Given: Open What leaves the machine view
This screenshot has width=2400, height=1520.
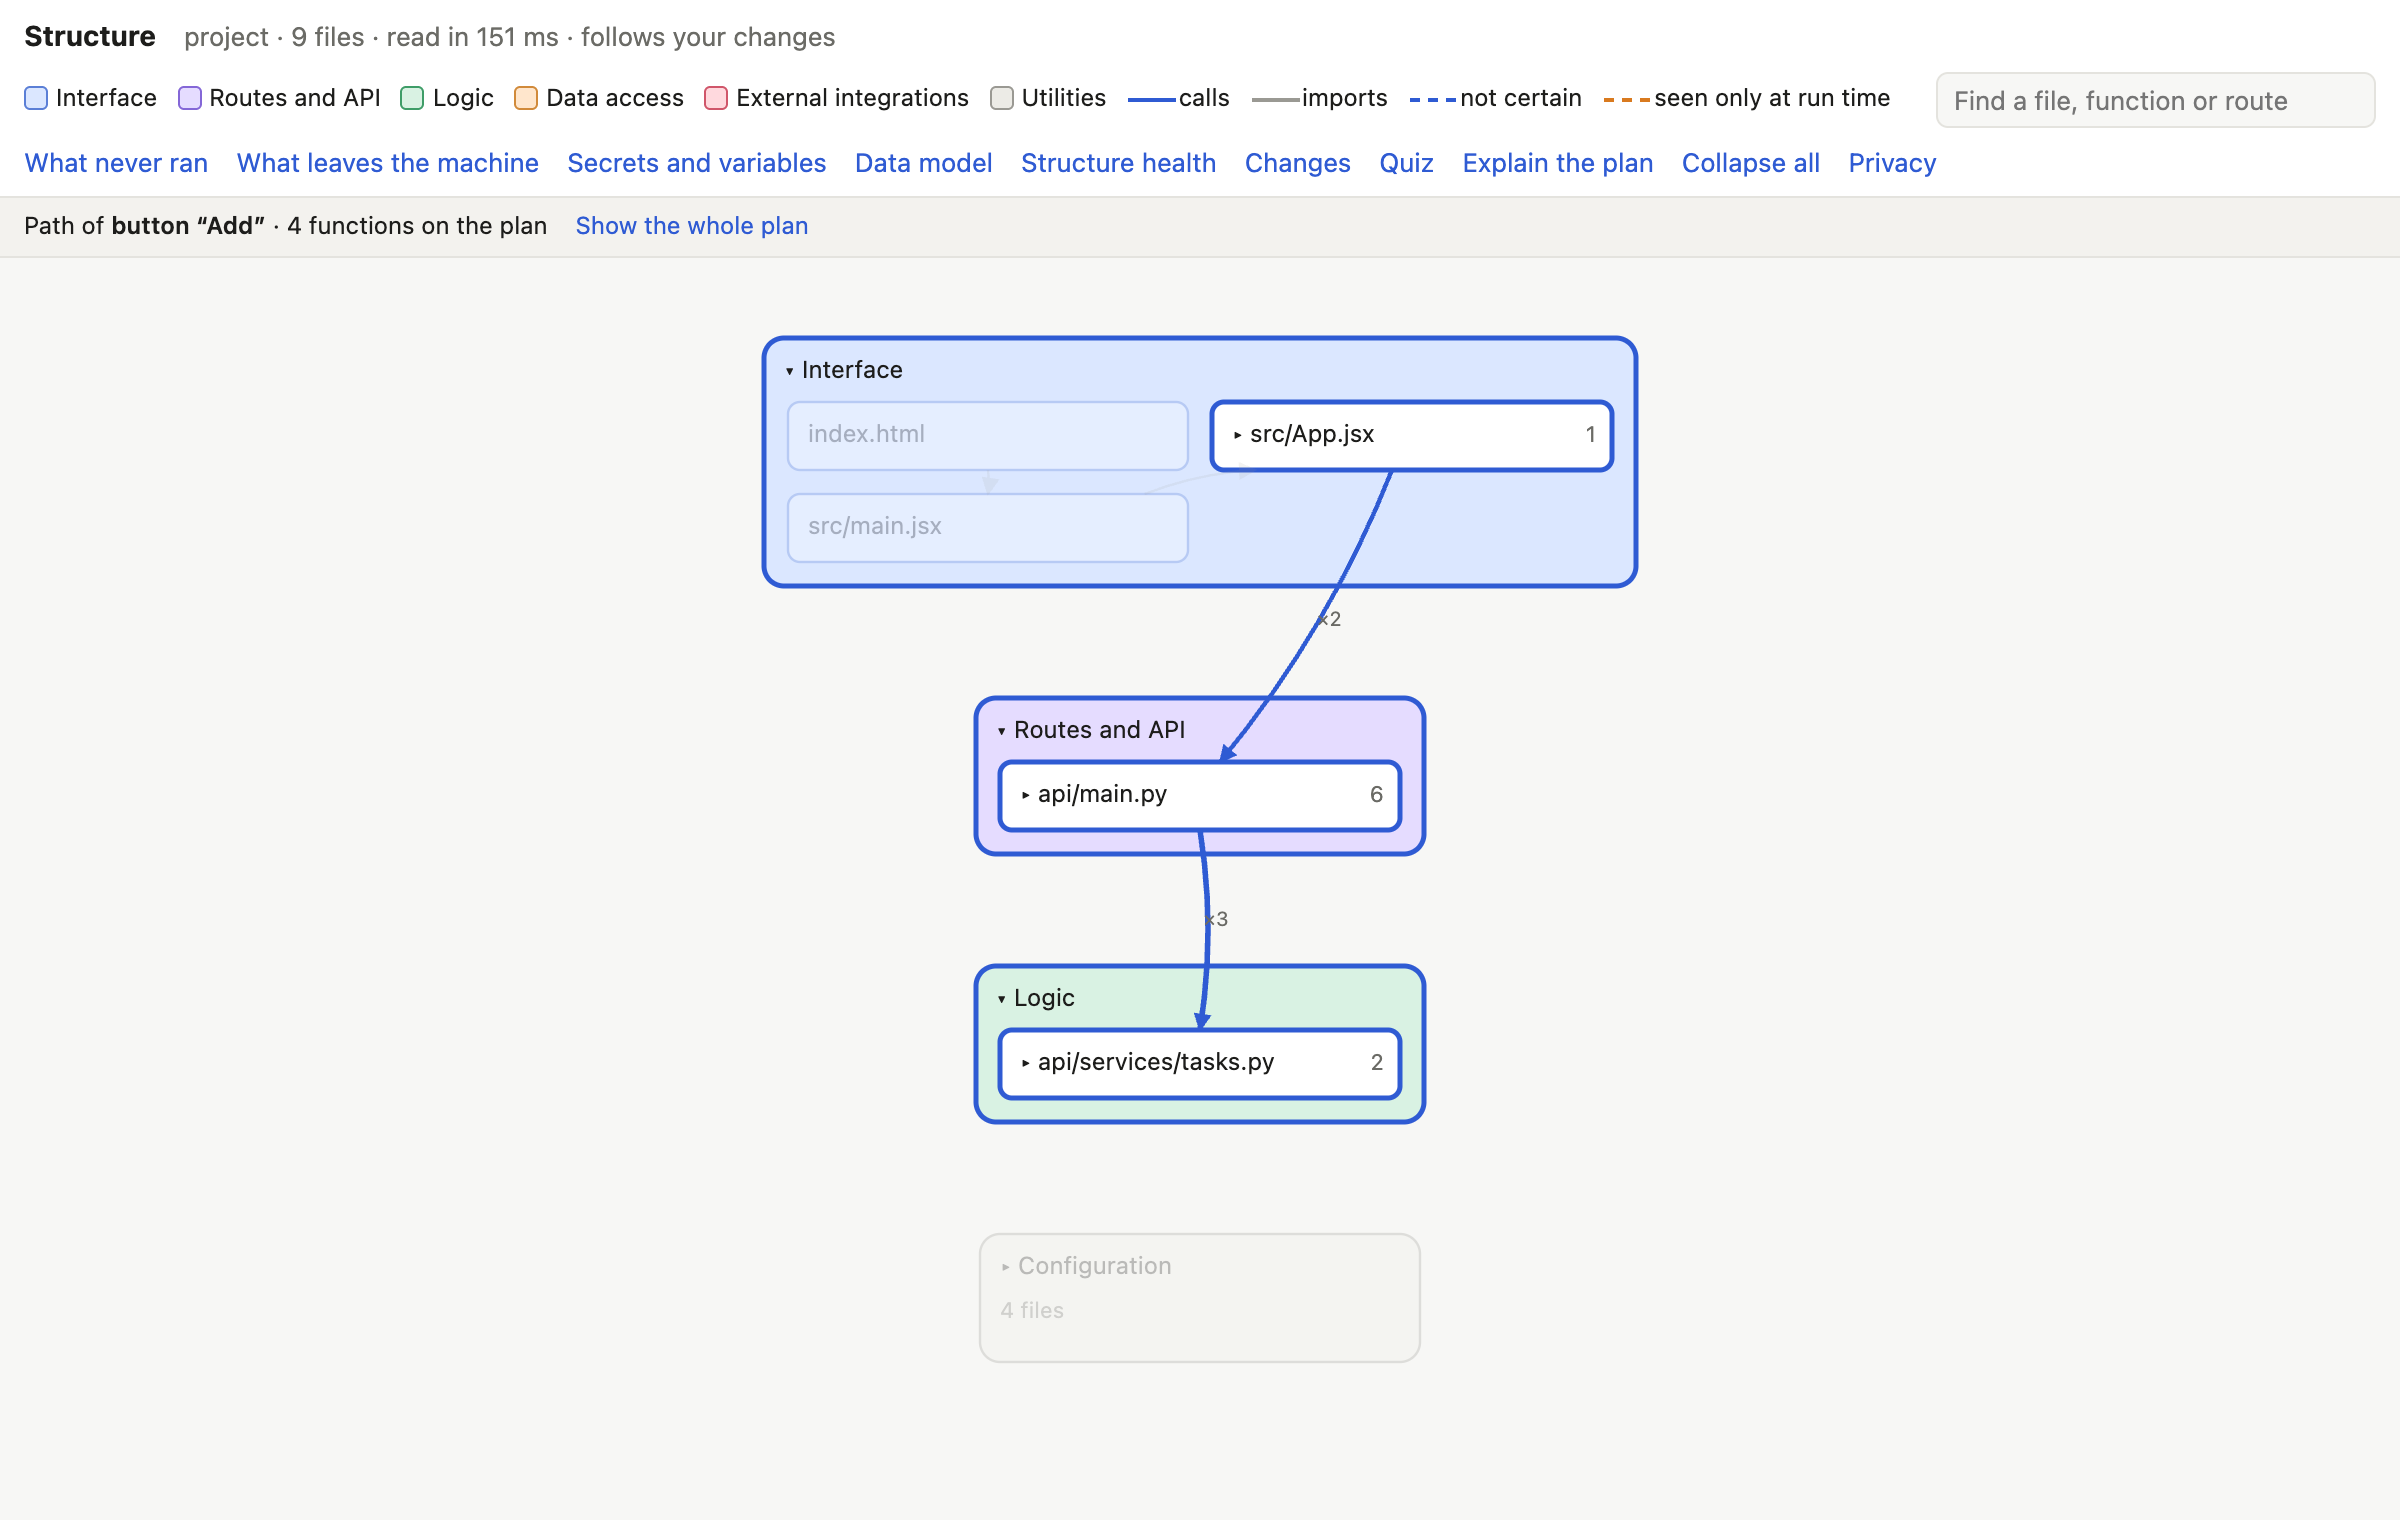Looking at the screenshot, I should click(388, 163).
